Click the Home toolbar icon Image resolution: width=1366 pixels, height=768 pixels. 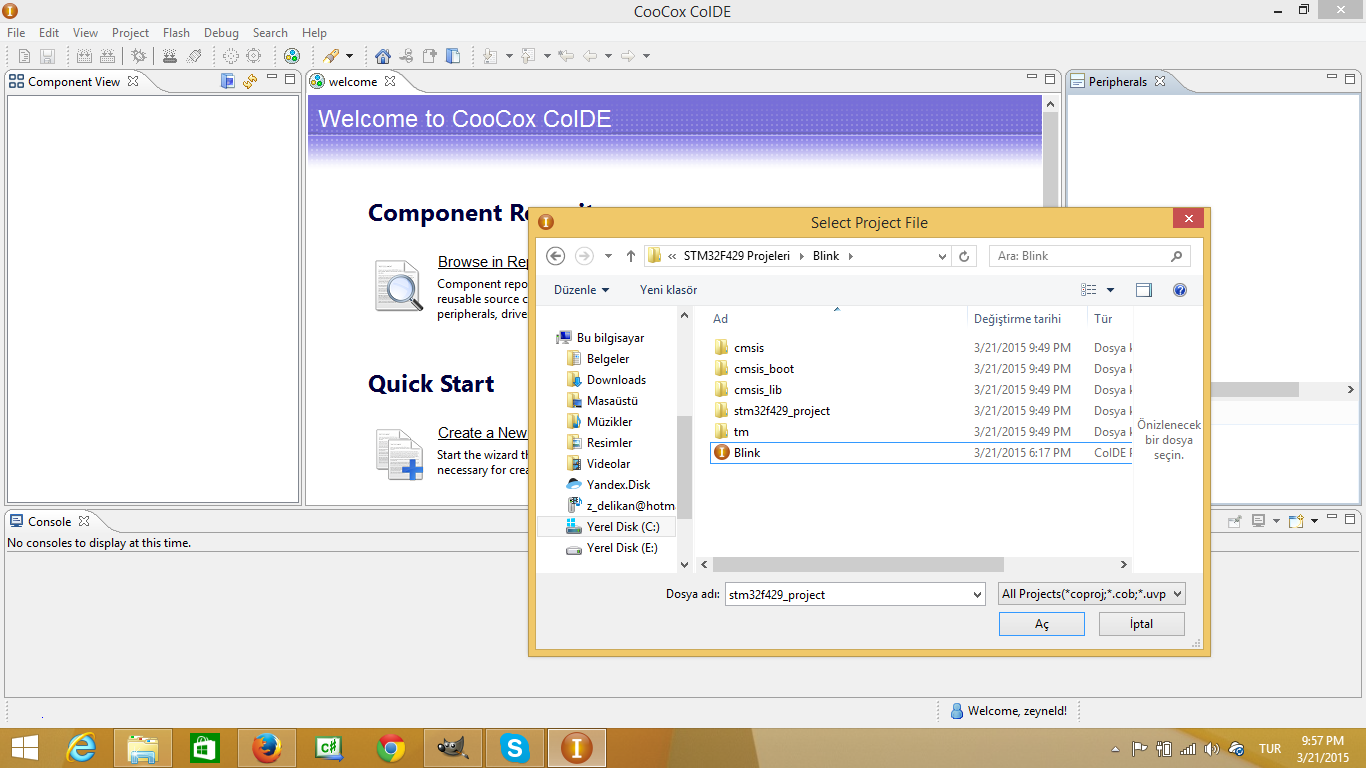(x=383, y=56)
